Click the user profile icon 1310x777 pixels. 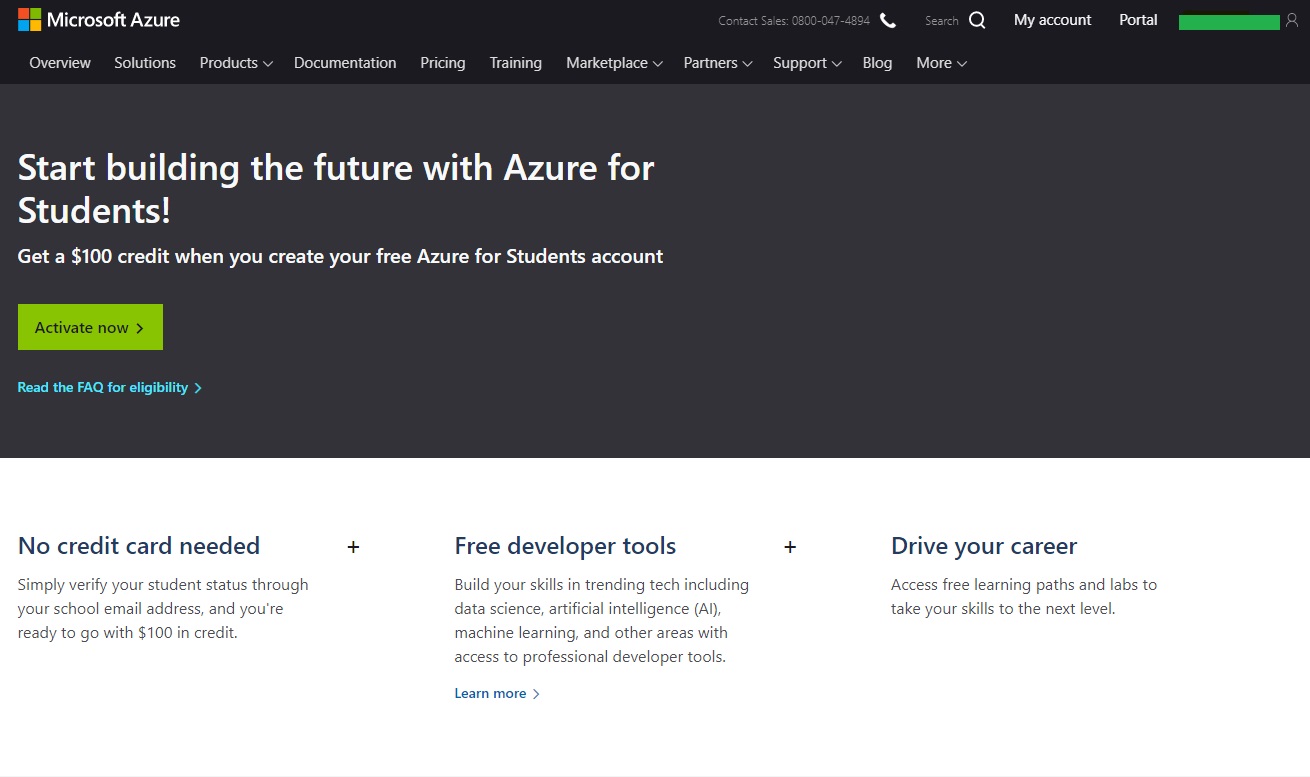pos(1292,20)
